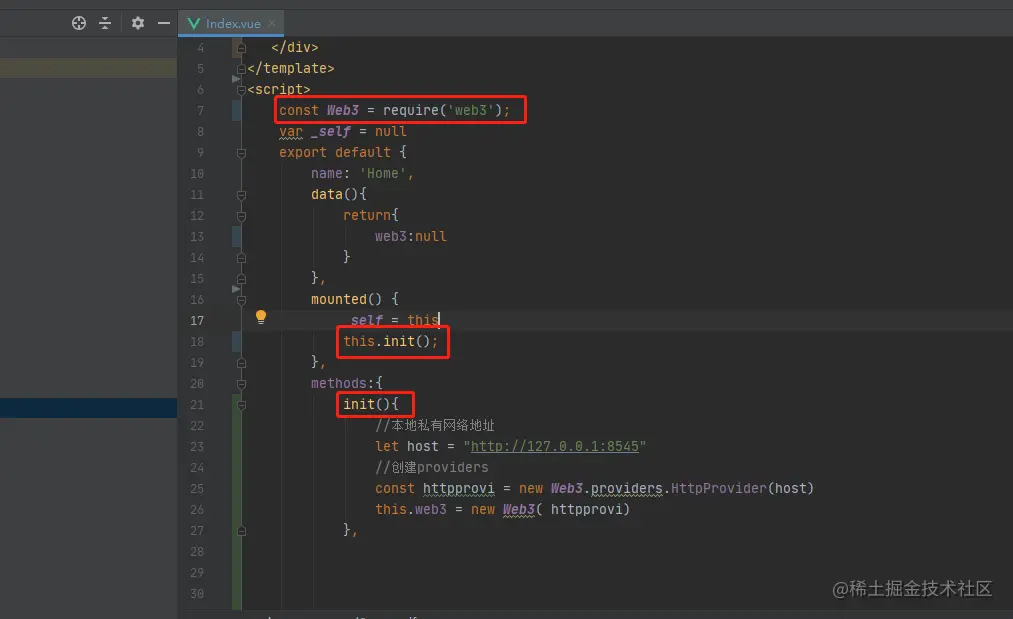
Task: Click the 'name: 'Home'' line
Action: click(x=362, y=174)
